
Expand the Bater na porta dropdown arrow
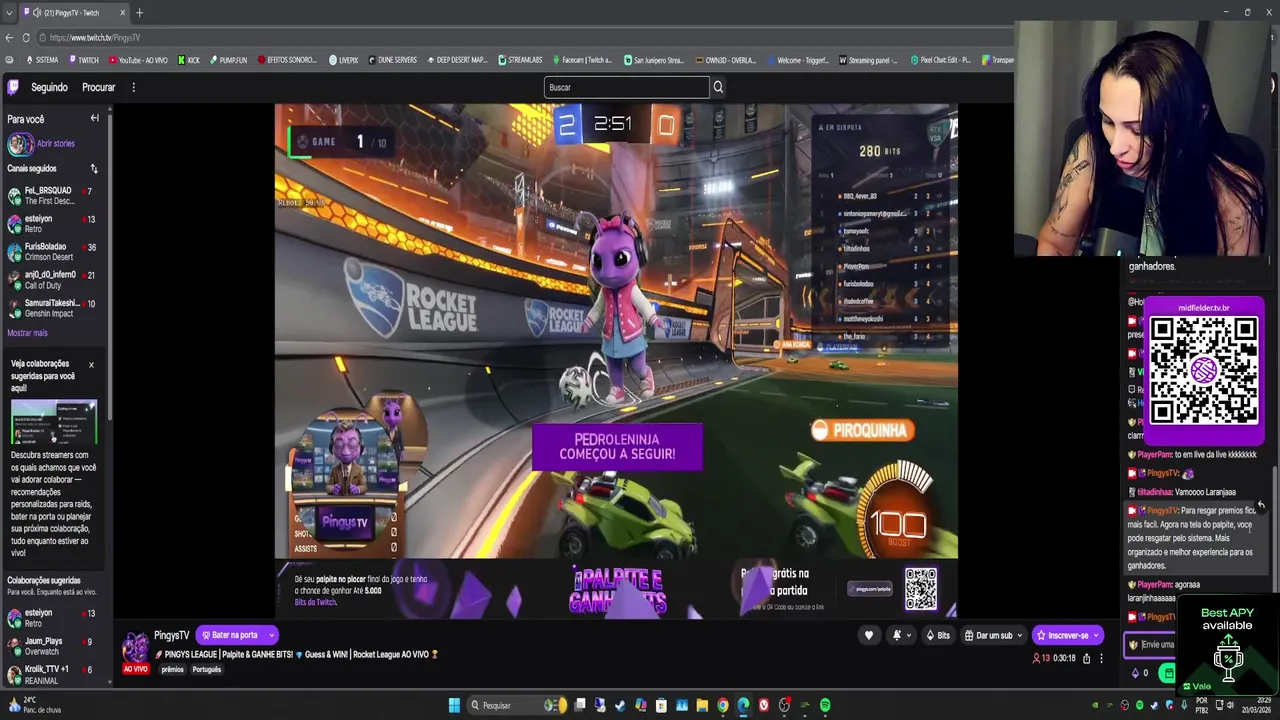[271, 635]
